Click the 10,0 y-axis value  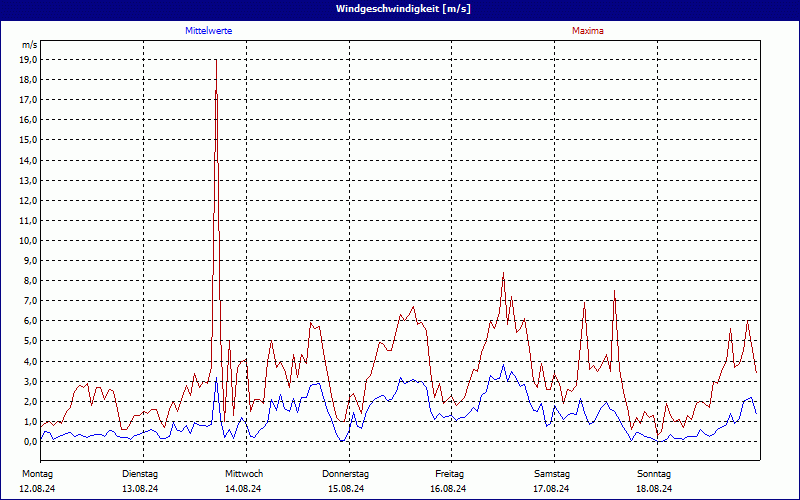(28, 240)
